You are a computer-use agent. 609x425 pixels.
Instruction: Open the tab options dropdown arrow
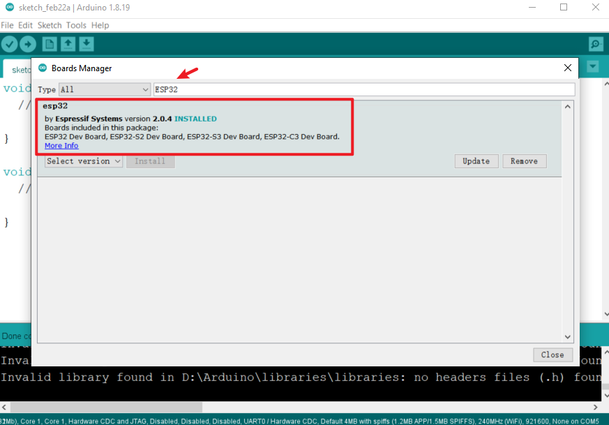pos(593,67)
